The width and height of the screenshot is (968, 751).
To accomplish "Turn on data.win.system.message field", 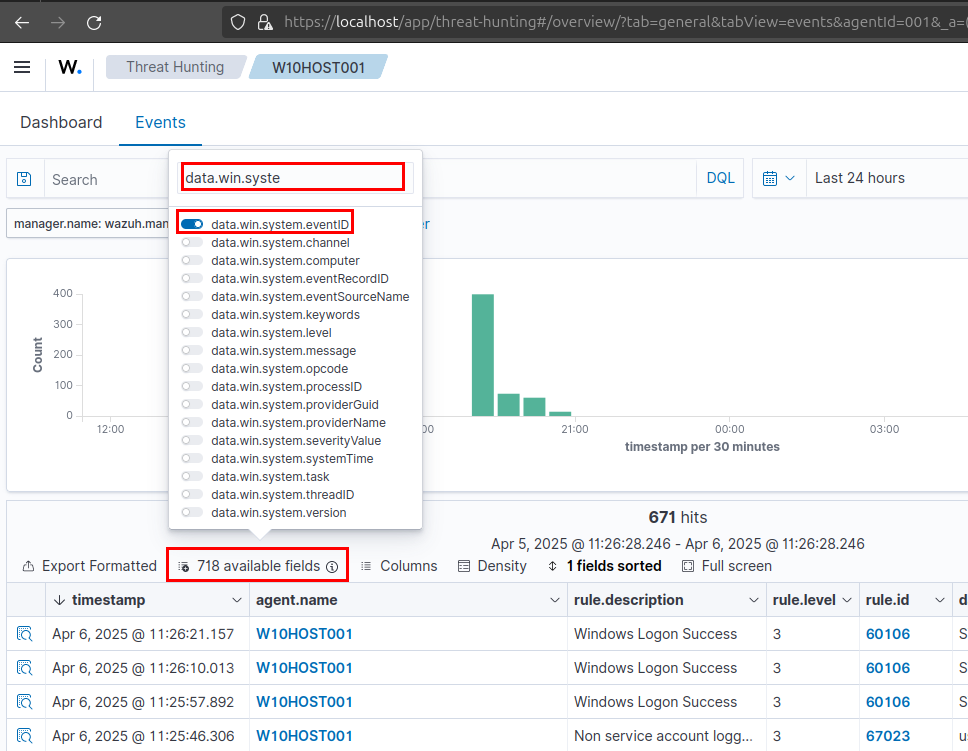I will pyautogui.click(x=192, y=350).
